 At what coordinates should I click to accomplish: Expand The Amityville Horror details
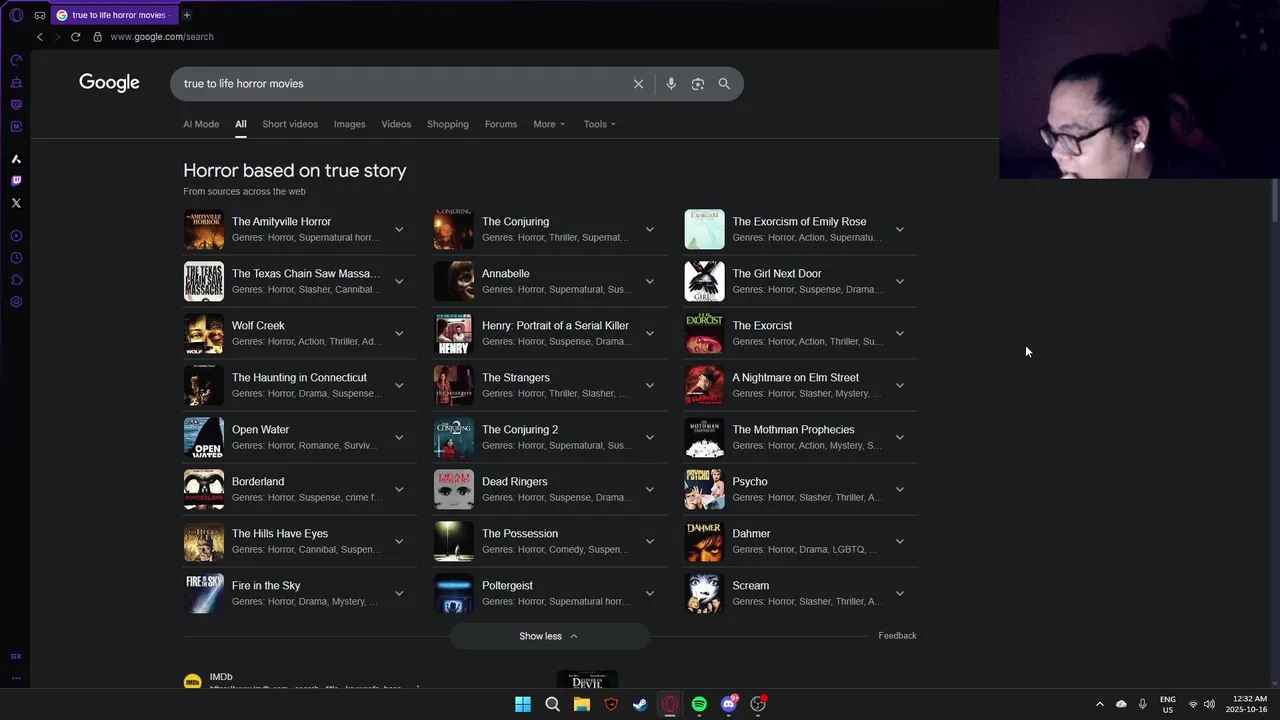(399, 229)
